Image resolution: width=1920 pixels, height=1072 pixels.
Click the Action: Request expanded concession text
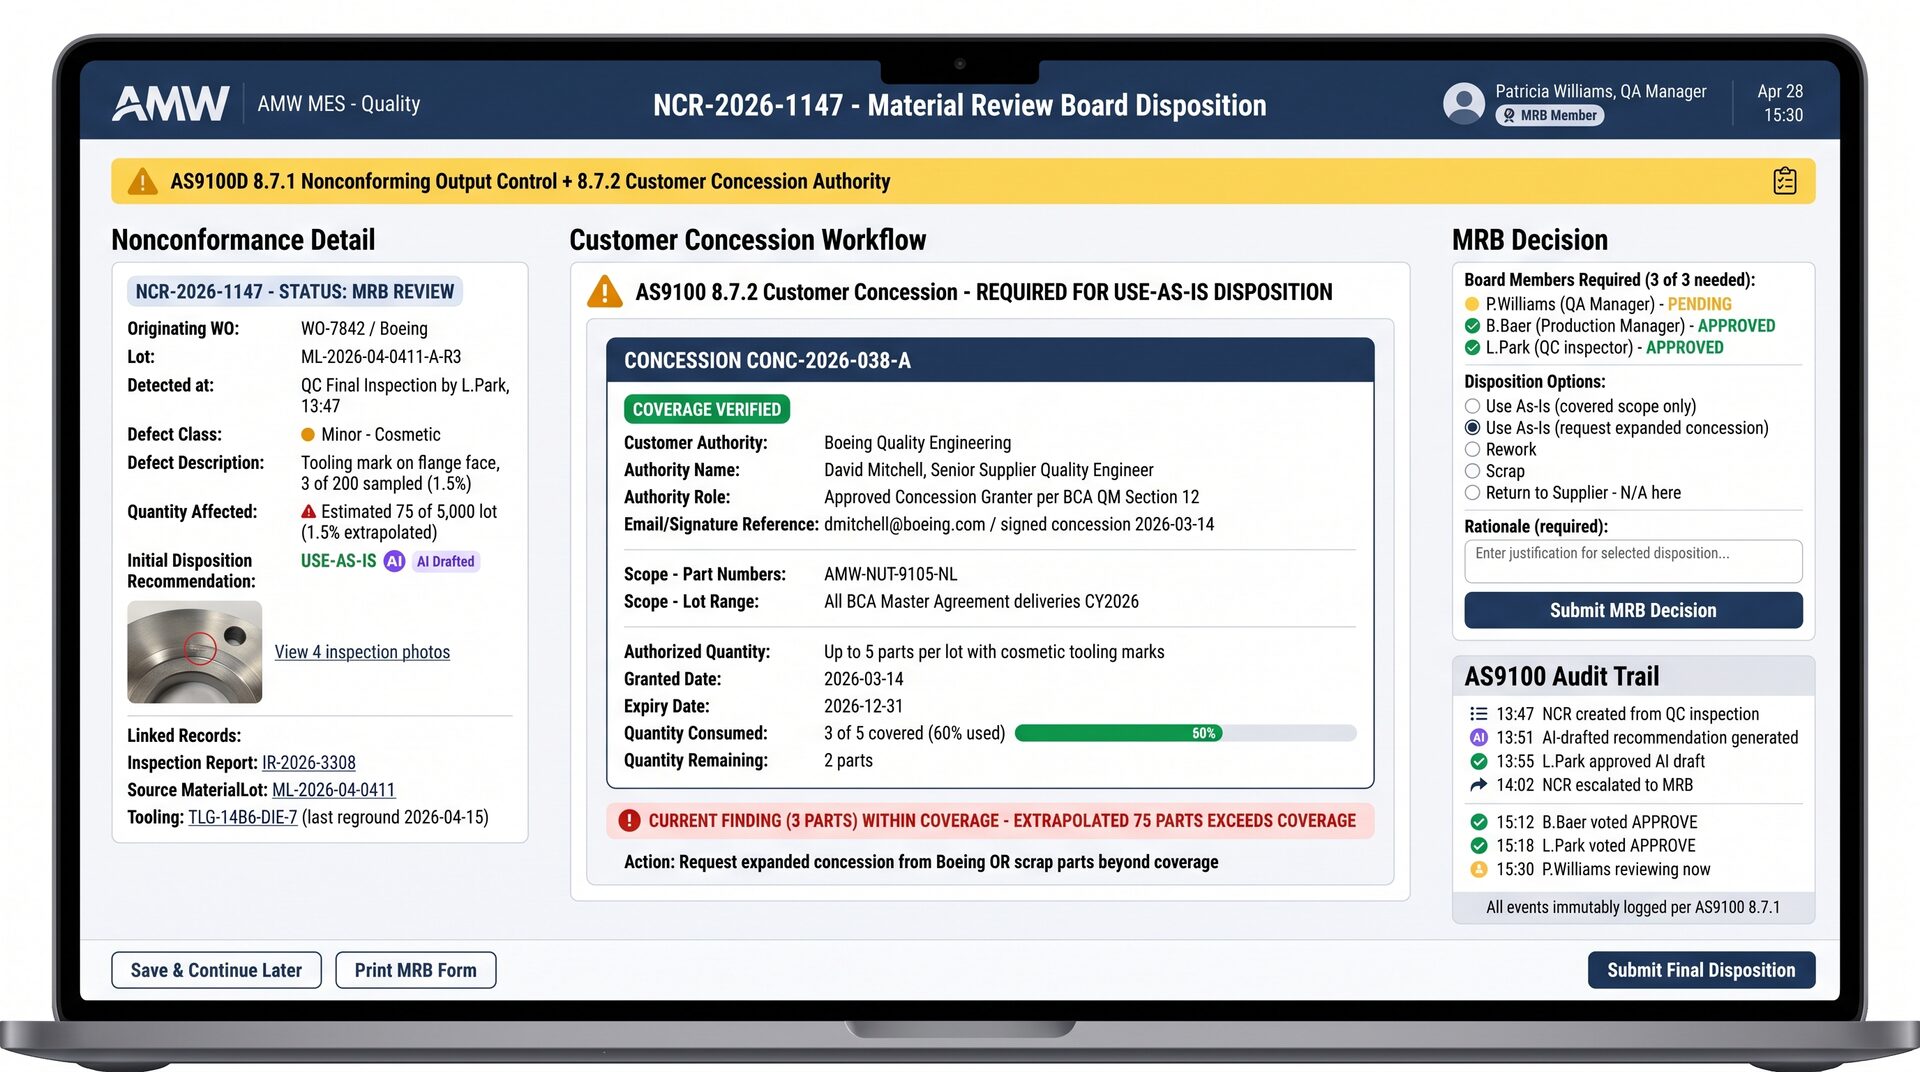921,862
